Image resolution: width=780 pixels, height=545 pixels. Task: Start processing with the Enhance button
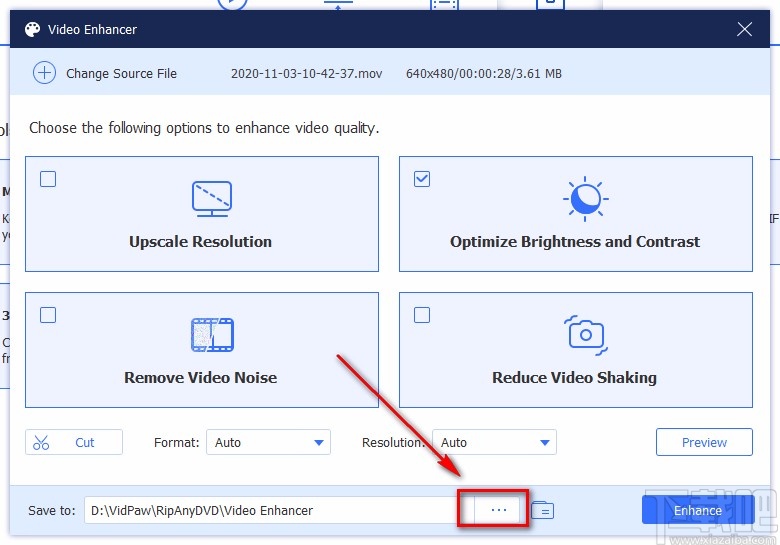[x=697, y=510]
